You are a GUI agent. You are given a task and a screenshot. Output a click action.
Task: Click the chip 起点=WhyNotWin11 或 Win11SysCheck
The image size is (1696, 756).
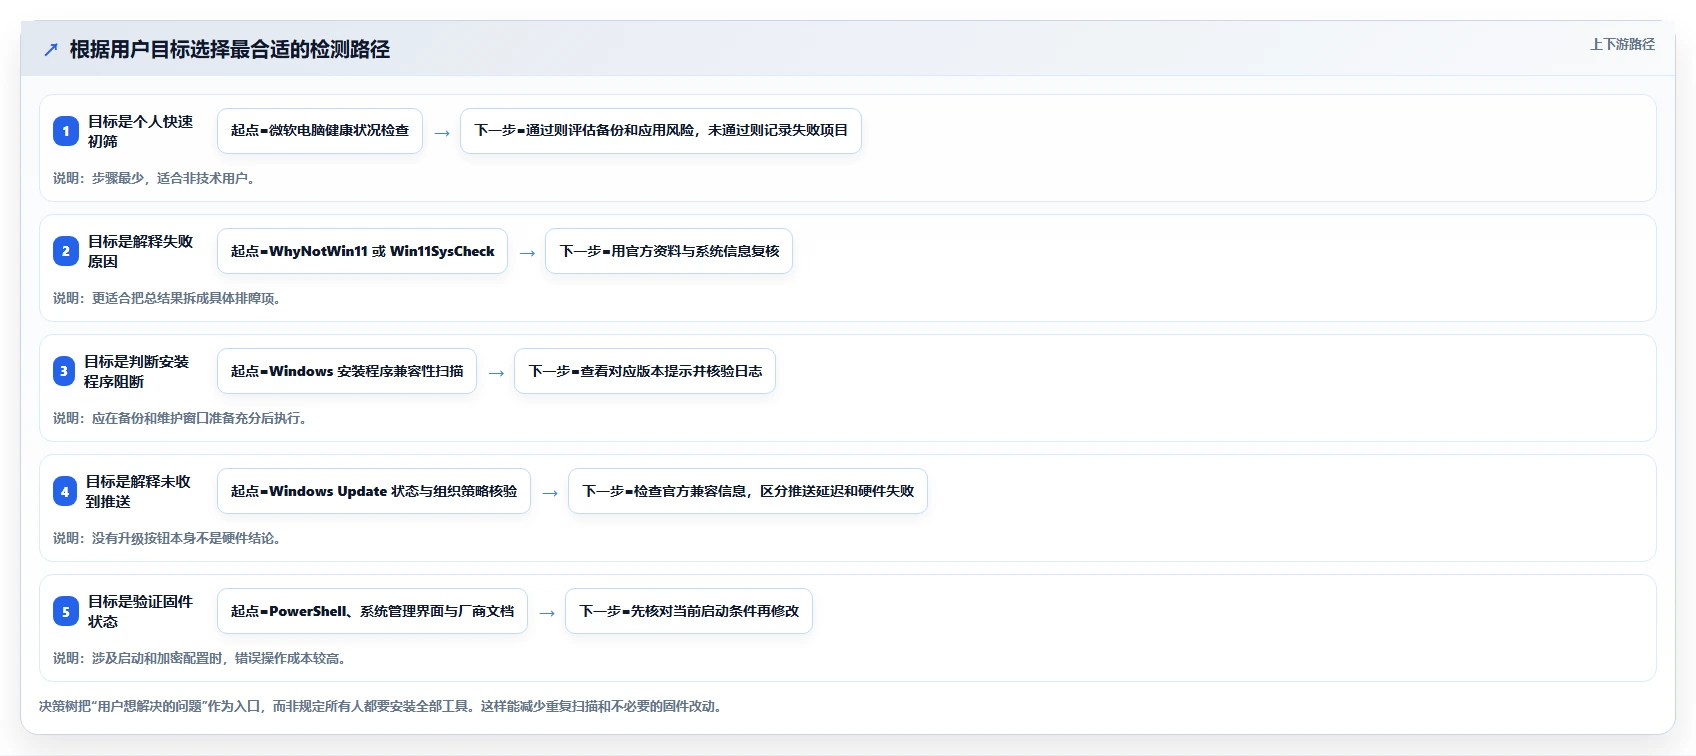(362, 251)
